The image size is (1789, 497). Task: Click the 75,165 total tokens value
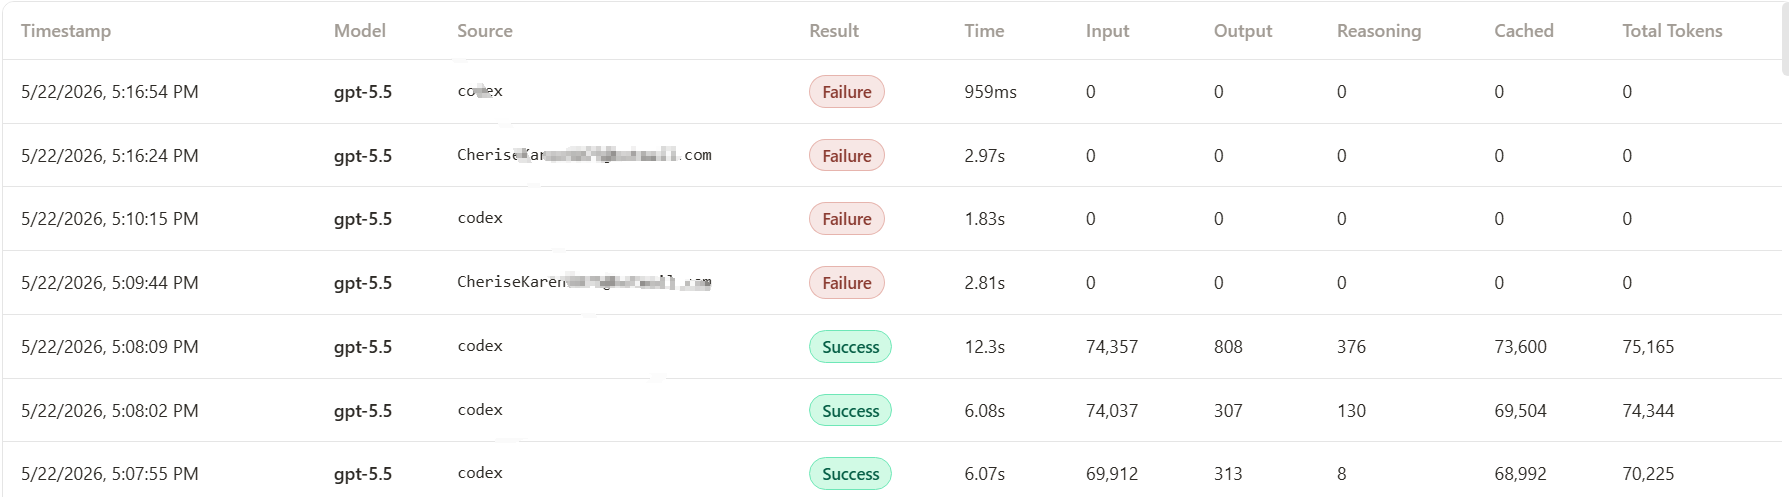1648,347
